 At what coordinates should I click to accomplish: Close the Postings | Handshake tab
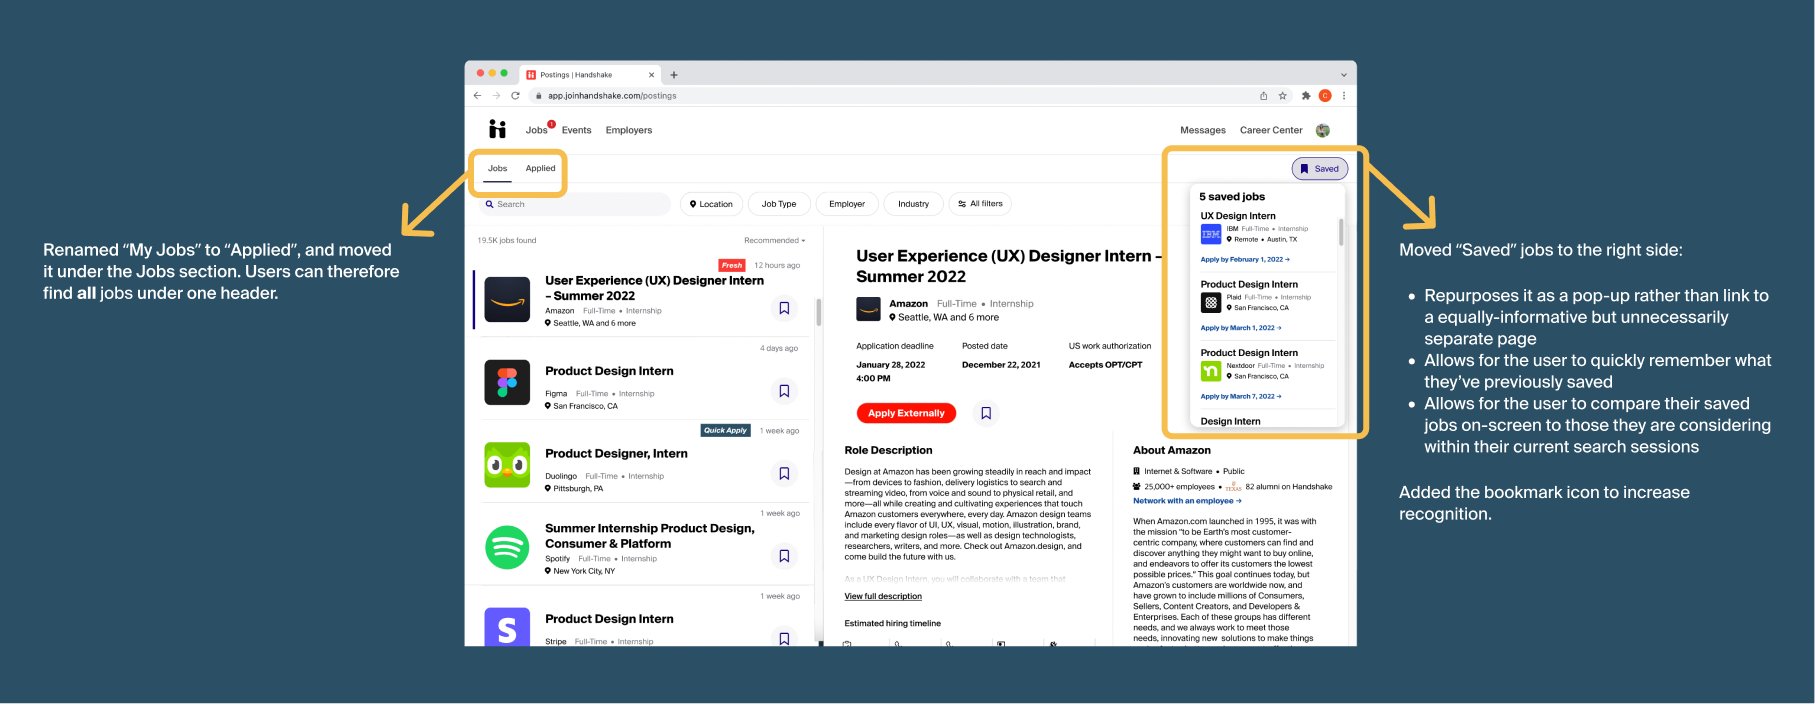[x=652, y=75]
